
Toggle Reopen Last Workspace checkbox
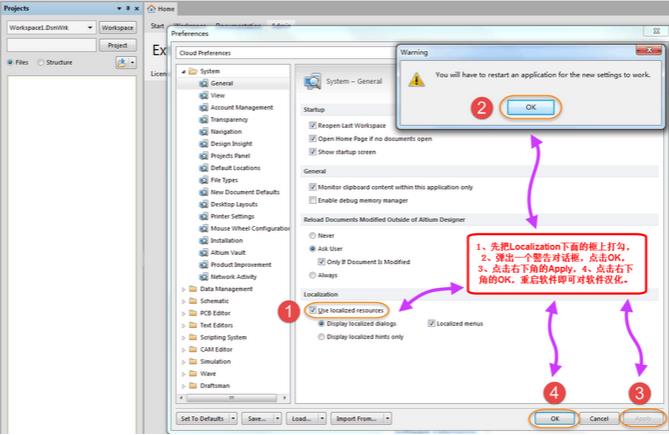[x=312, y=125]
